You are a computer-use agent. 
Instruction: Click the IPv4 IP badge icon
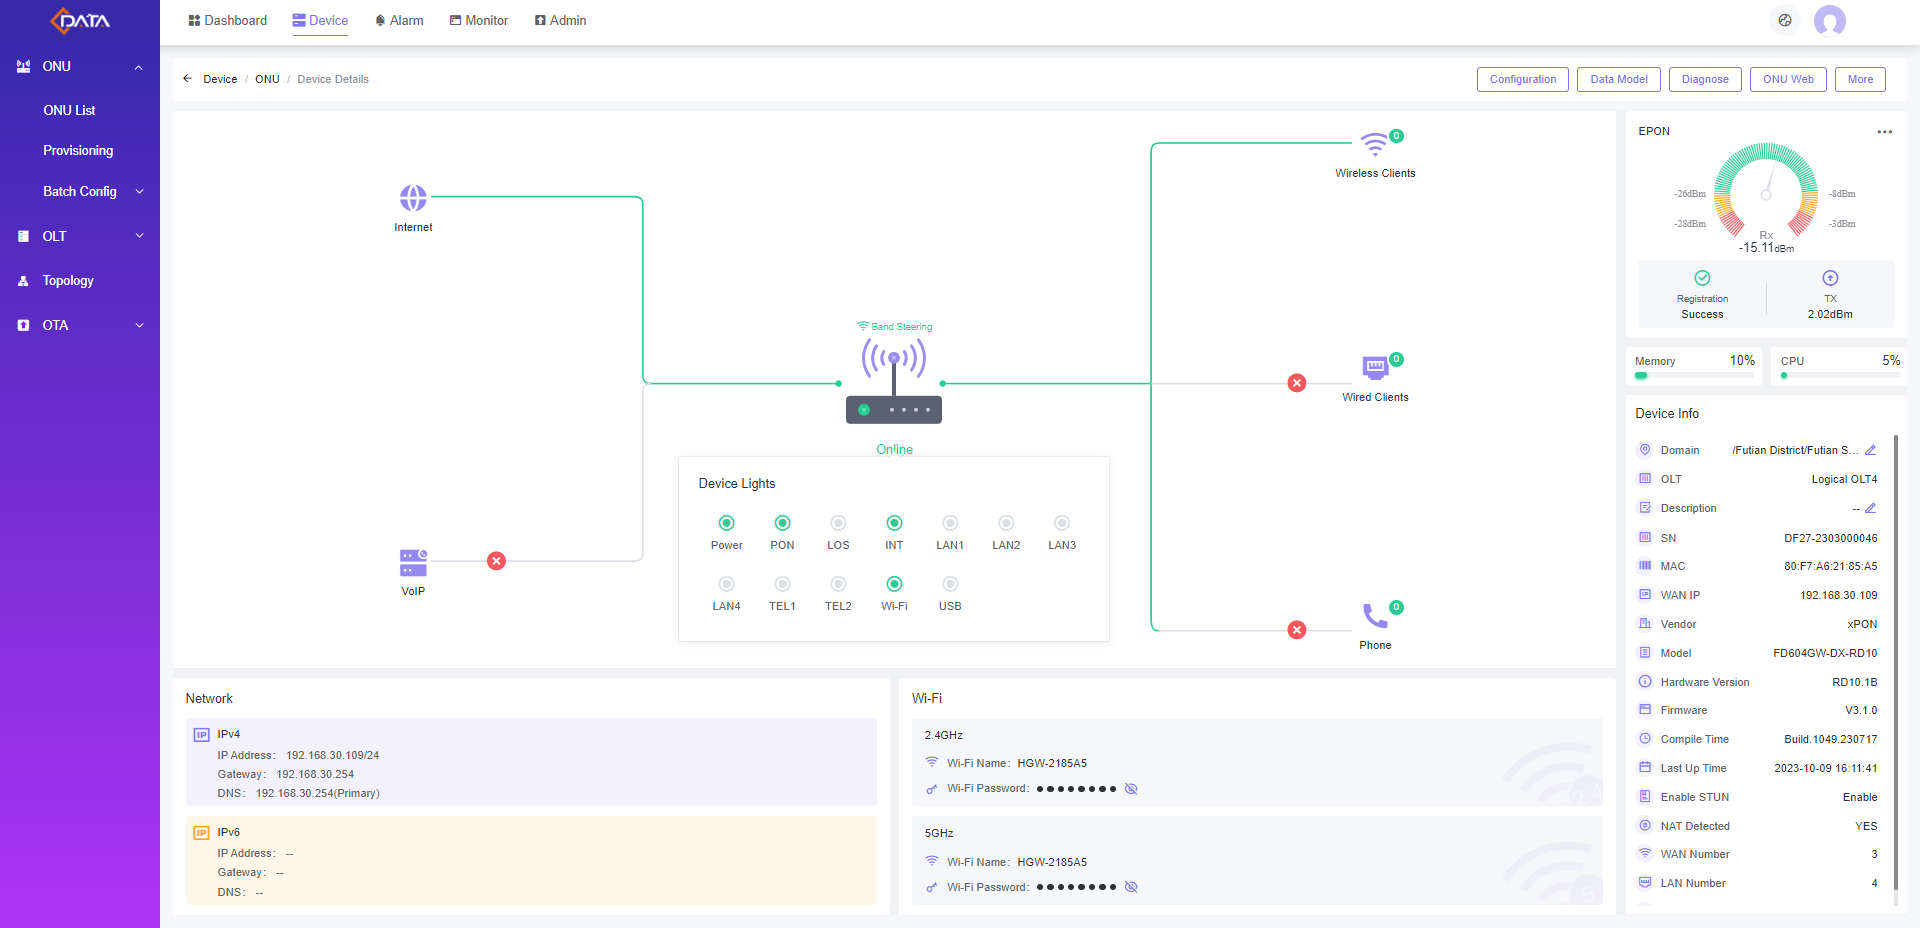201,735
